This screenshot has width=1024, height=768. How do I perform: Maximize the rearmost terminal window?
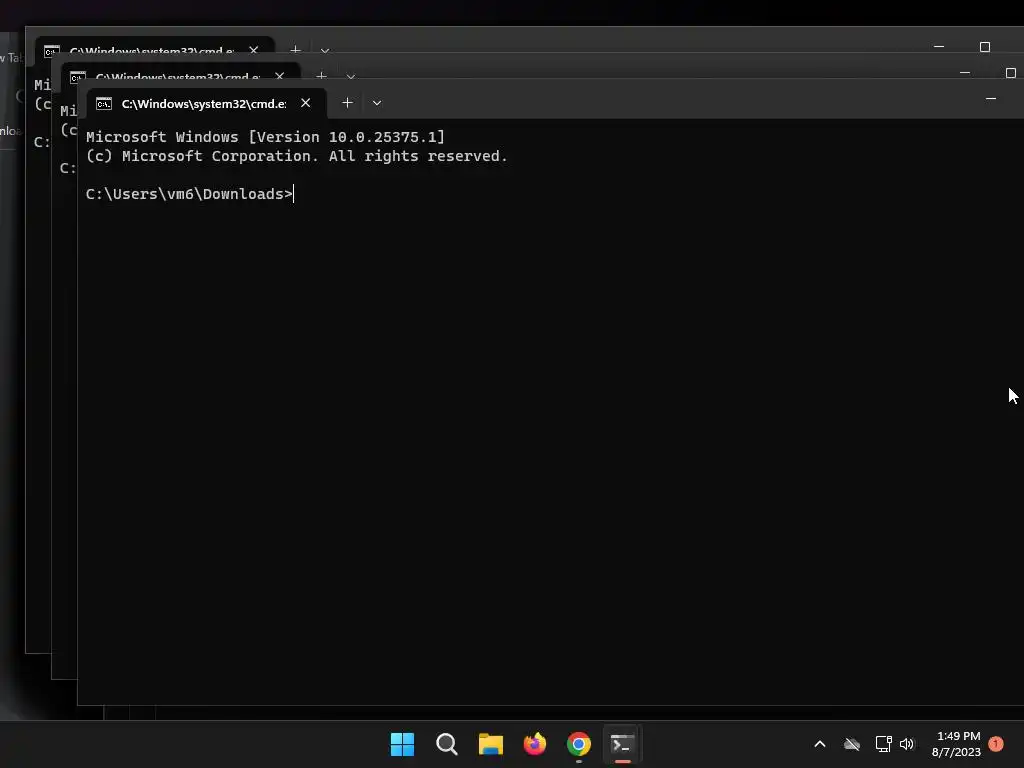[x=985, y=46]
